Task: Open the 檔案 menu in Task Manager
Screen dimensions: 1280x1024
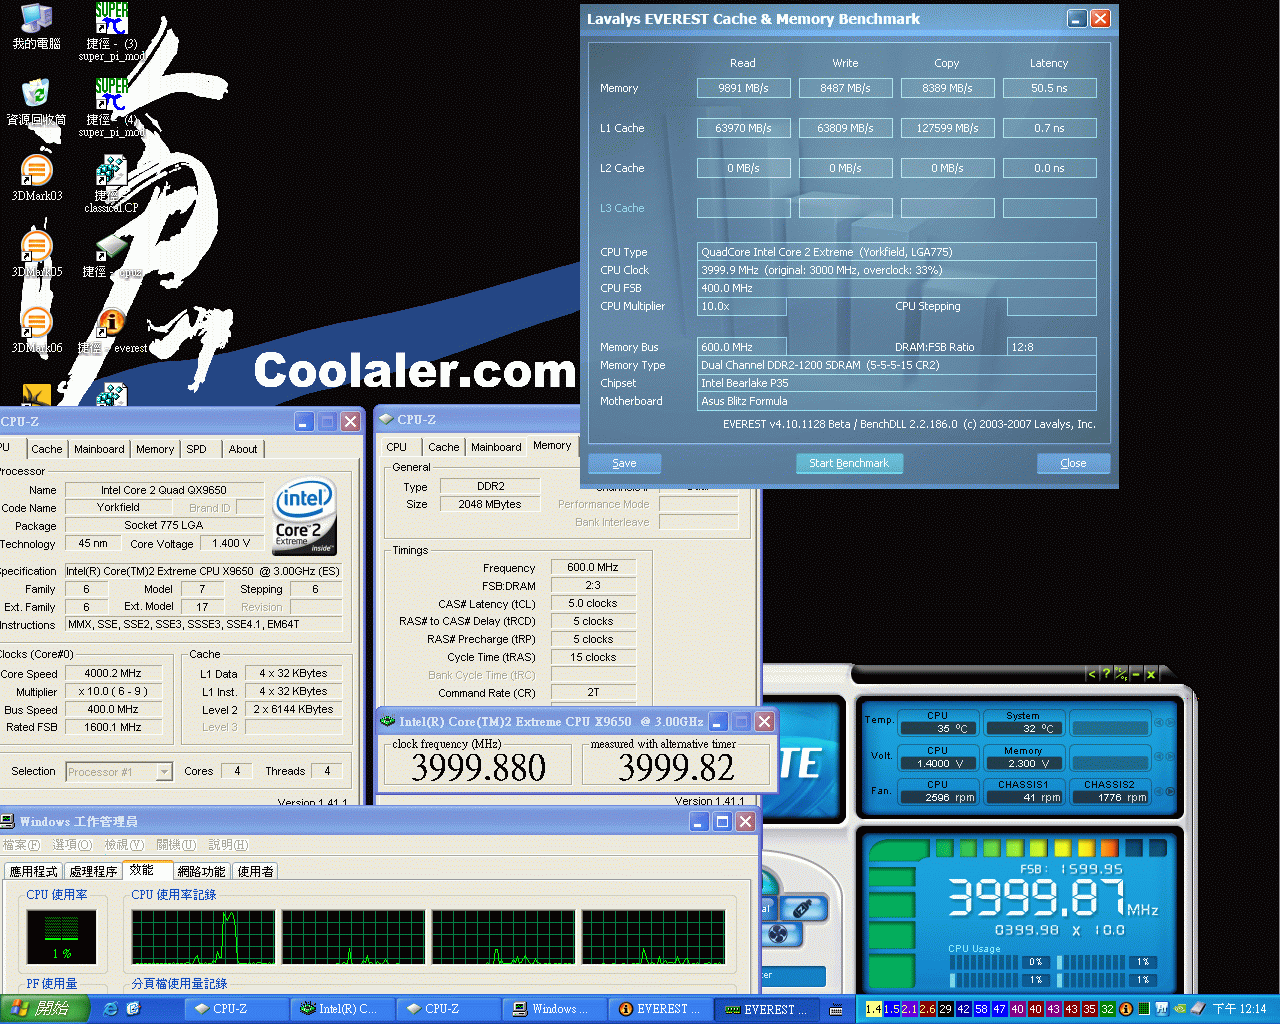Action: (22, 845)
